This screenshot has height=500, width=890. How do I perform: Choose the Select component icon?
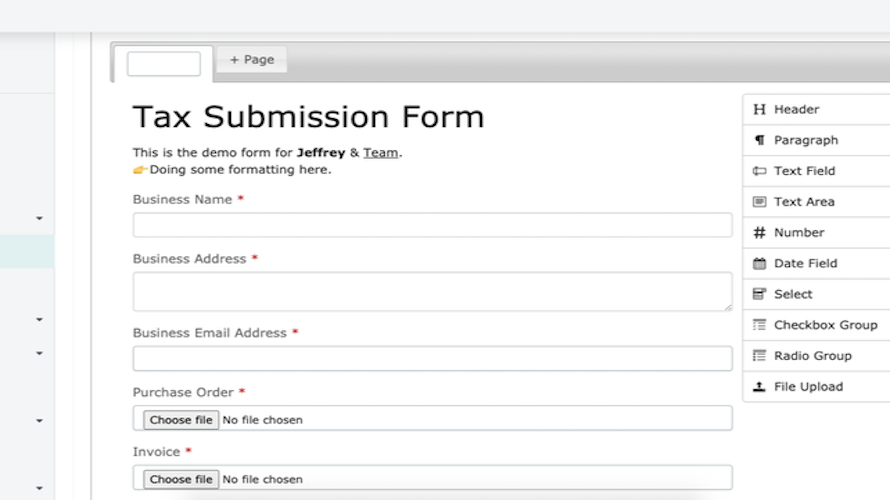click(x=759, y=294)
